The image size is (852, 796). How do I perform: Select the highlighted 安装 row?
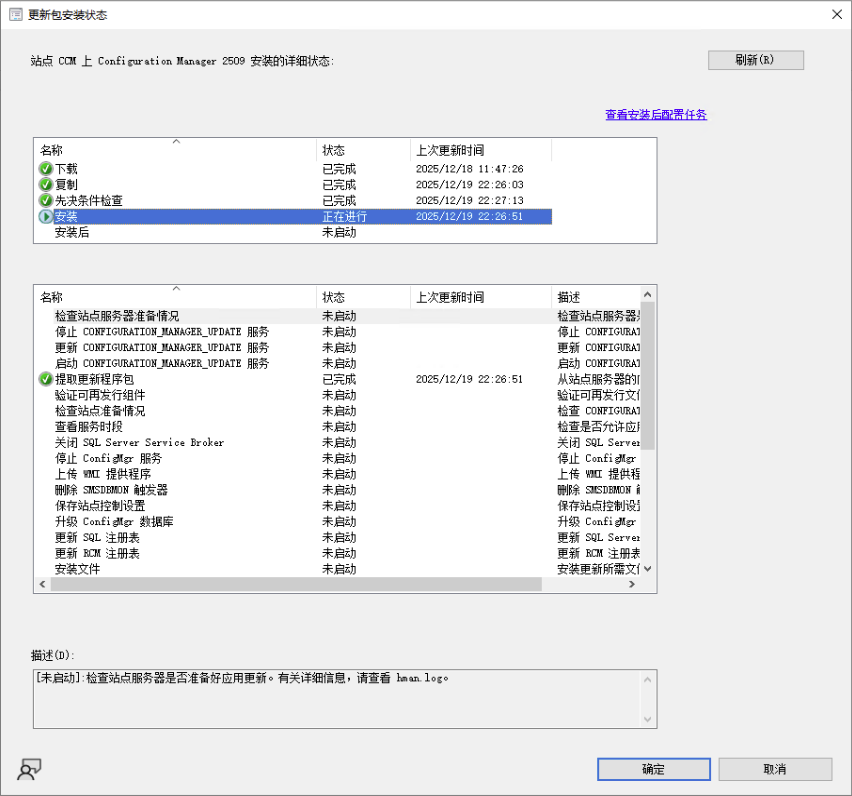[x=293, y=216]
